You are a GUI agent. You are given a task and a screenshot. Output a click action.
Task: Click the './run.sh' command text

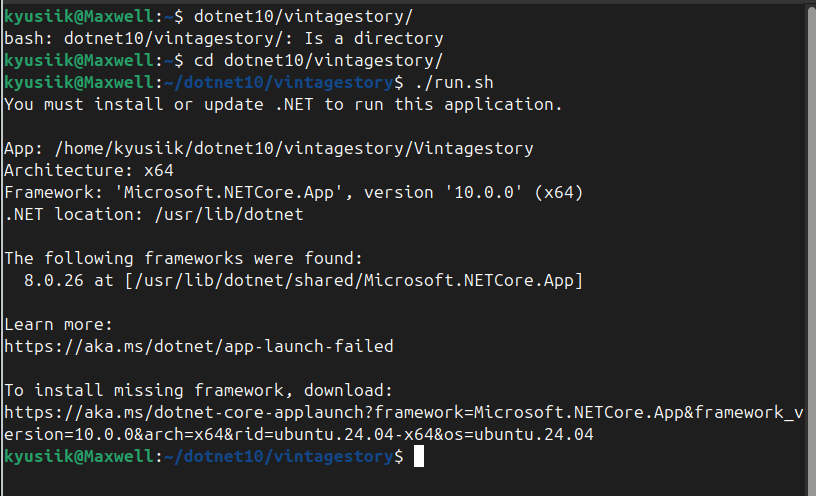tap(454, 83)
